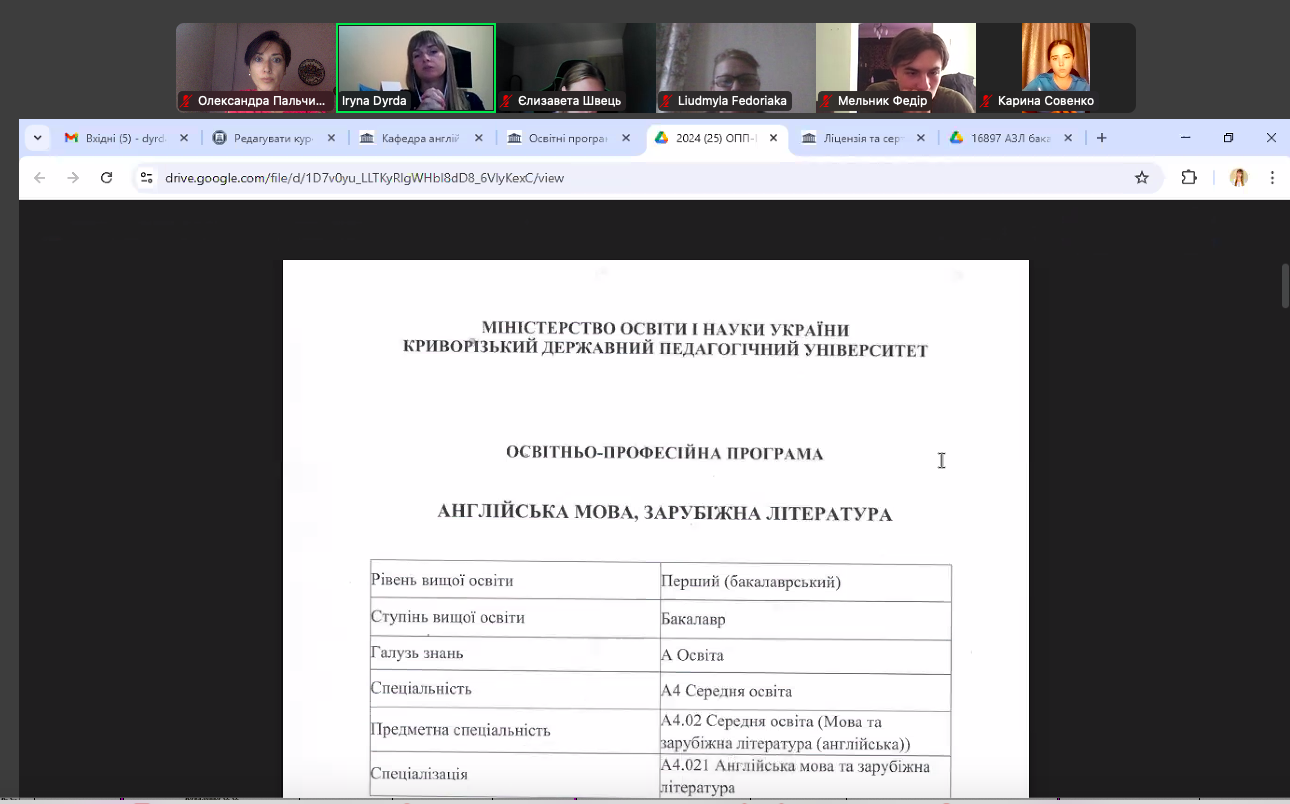Click the forward navigation arrow
This screenshot has height=804, width=1290.
(72, 177)
